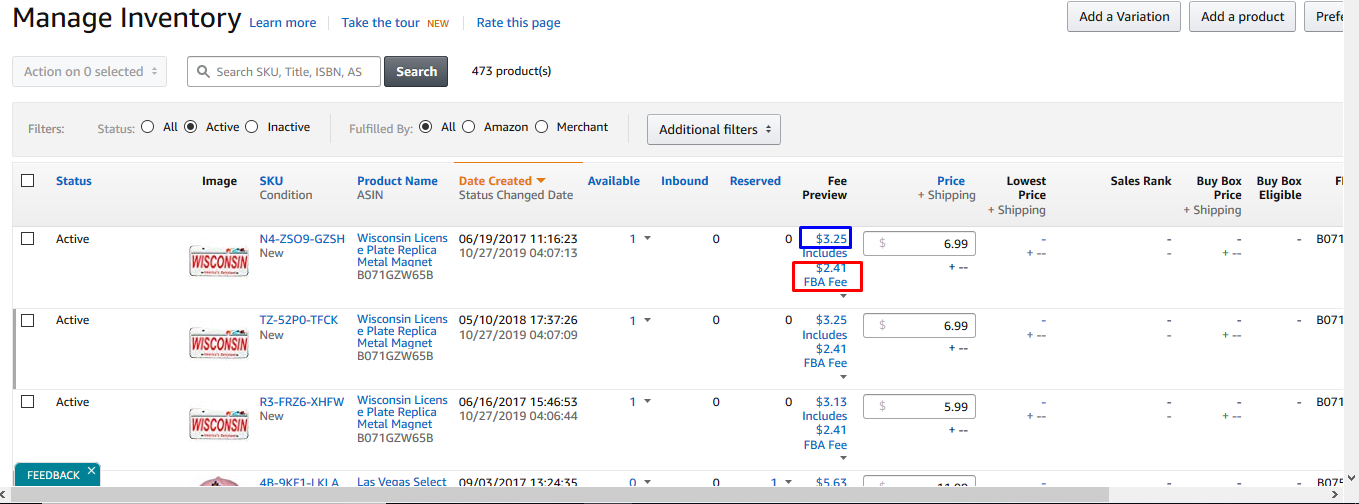Check the row checkbox for R3-FRZ6-XHFW
1359x504 pixels.
coord(28,401)
